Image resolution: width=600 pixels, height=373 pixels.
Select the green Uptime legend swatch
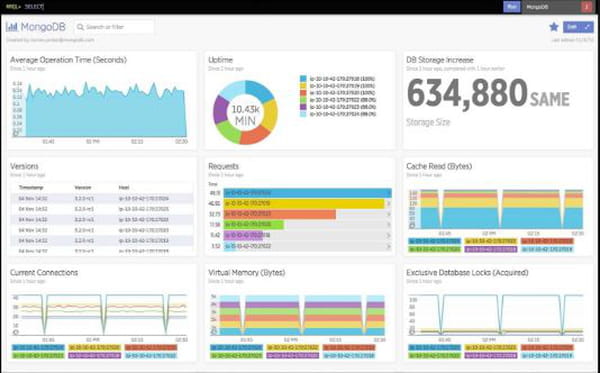[x=303, y=100]
